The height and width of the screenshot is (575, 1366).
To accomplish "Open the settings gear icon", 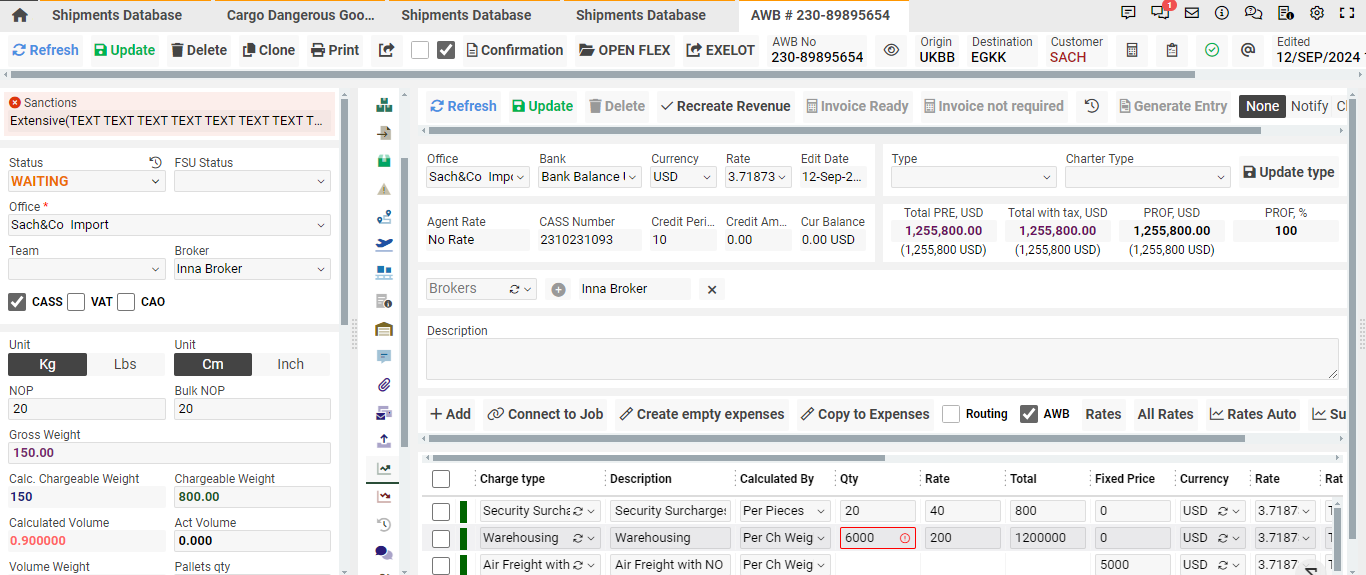I will [1317, 13].
